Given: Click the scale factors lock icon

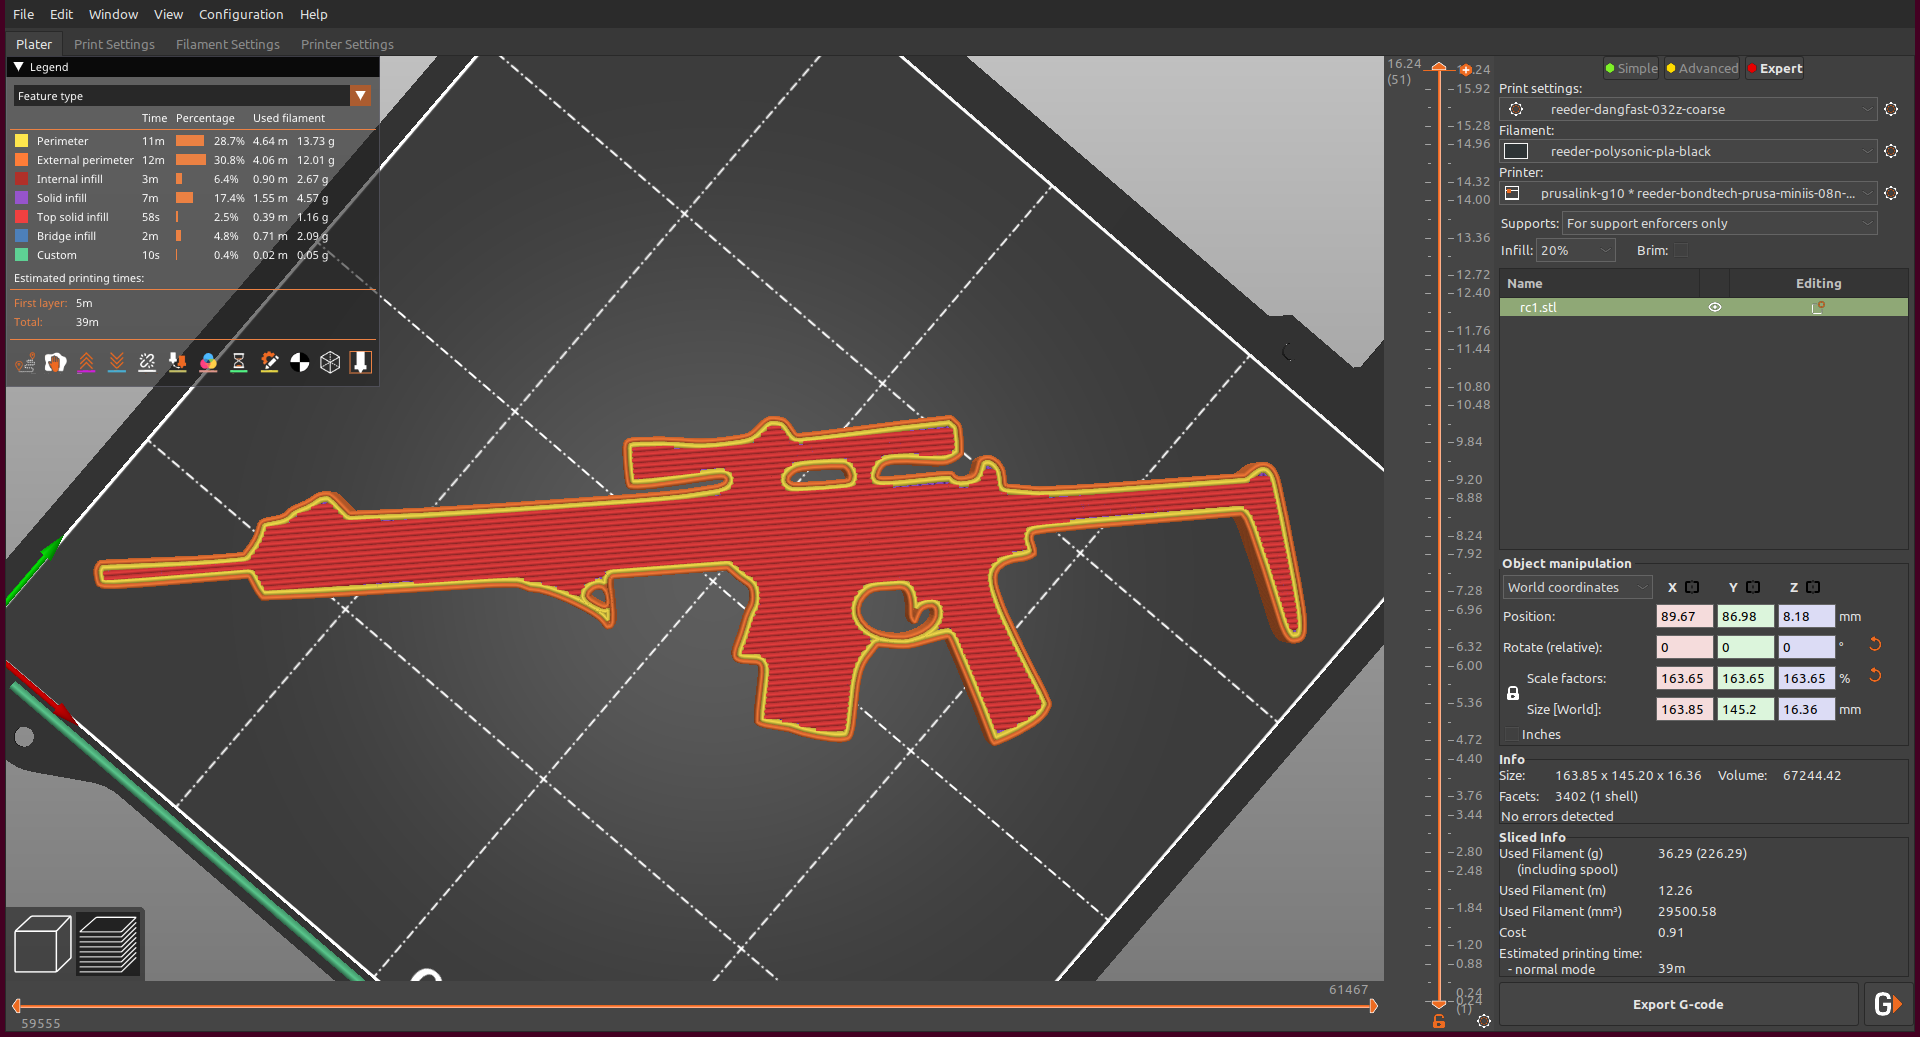Looking at the screenshot, I should [x=1513, y=694].
